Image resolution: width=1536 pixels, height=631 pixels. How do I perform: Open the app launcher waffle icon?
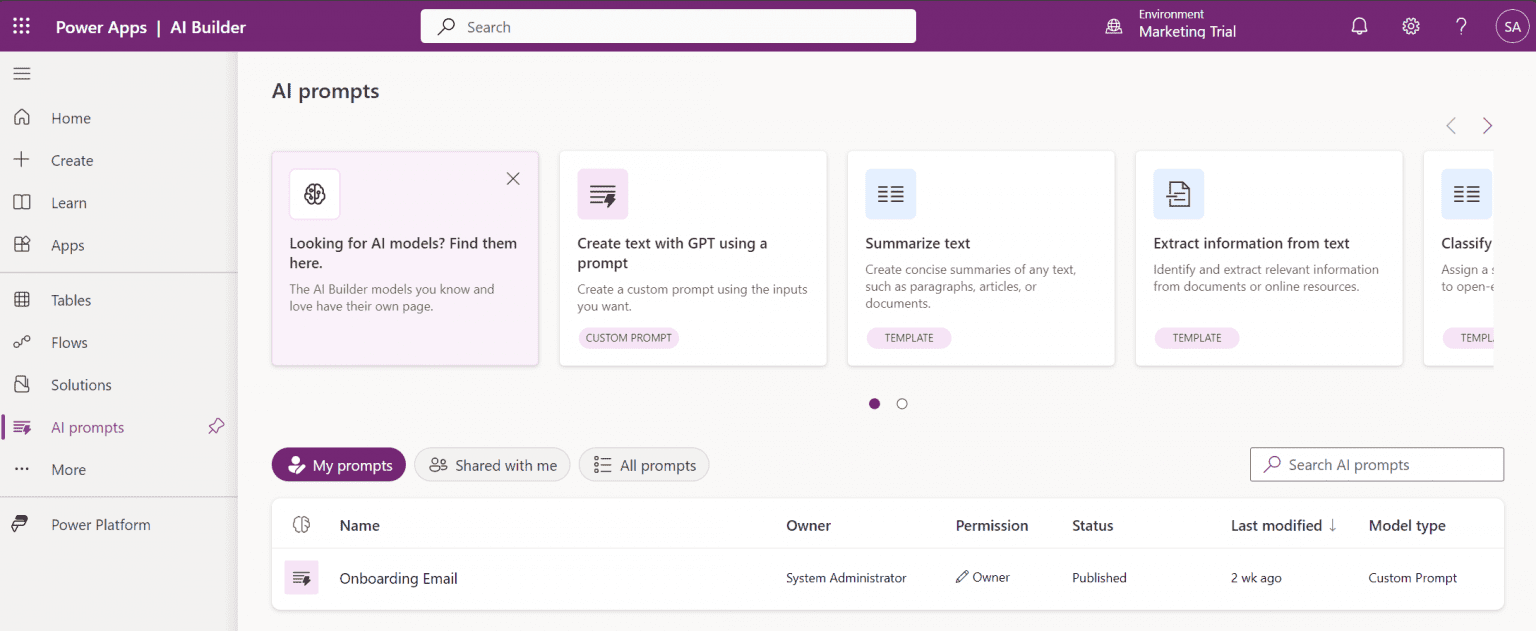[x=21, y=26]
